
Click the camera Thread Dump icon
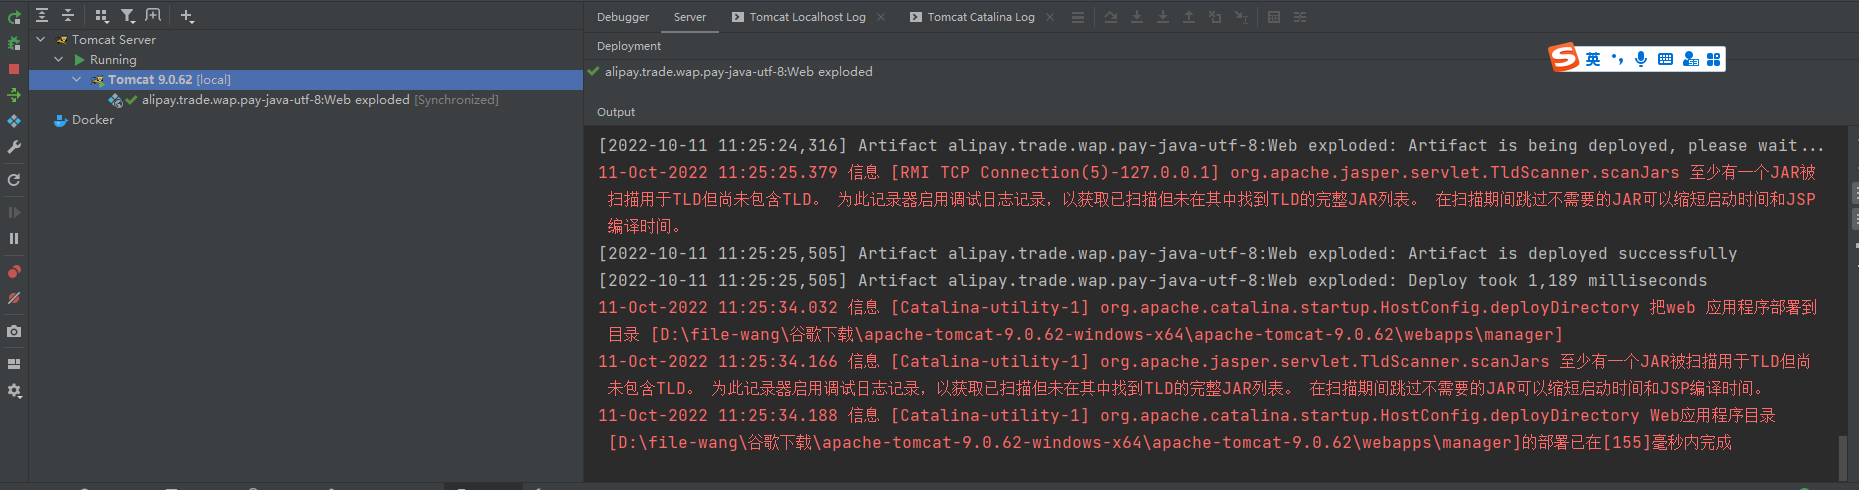pos(14,331)
